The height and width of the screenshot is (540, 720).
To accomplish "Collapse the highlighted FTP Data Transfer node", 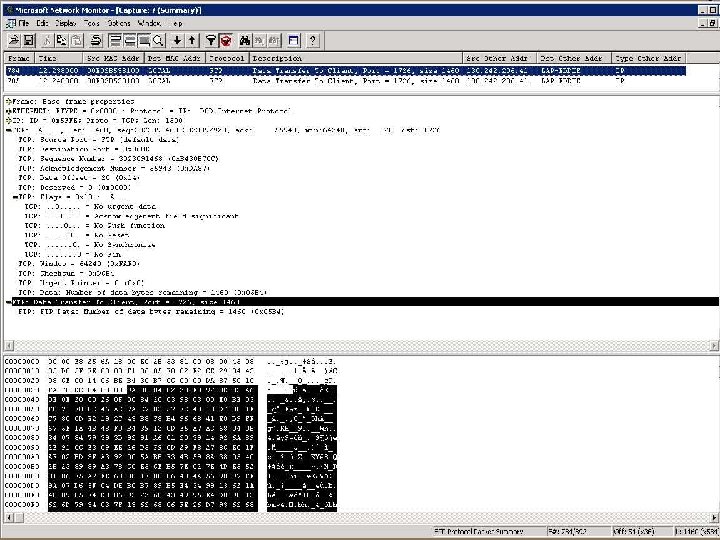I will (8, 302).
